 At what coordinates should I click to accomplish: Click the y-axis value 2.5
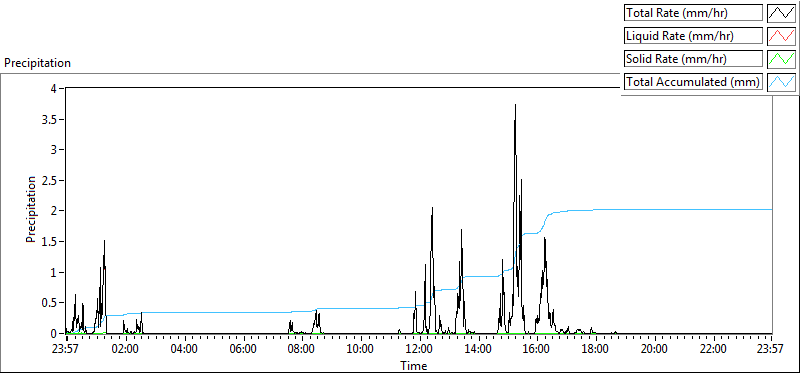(x=50, y=180)
